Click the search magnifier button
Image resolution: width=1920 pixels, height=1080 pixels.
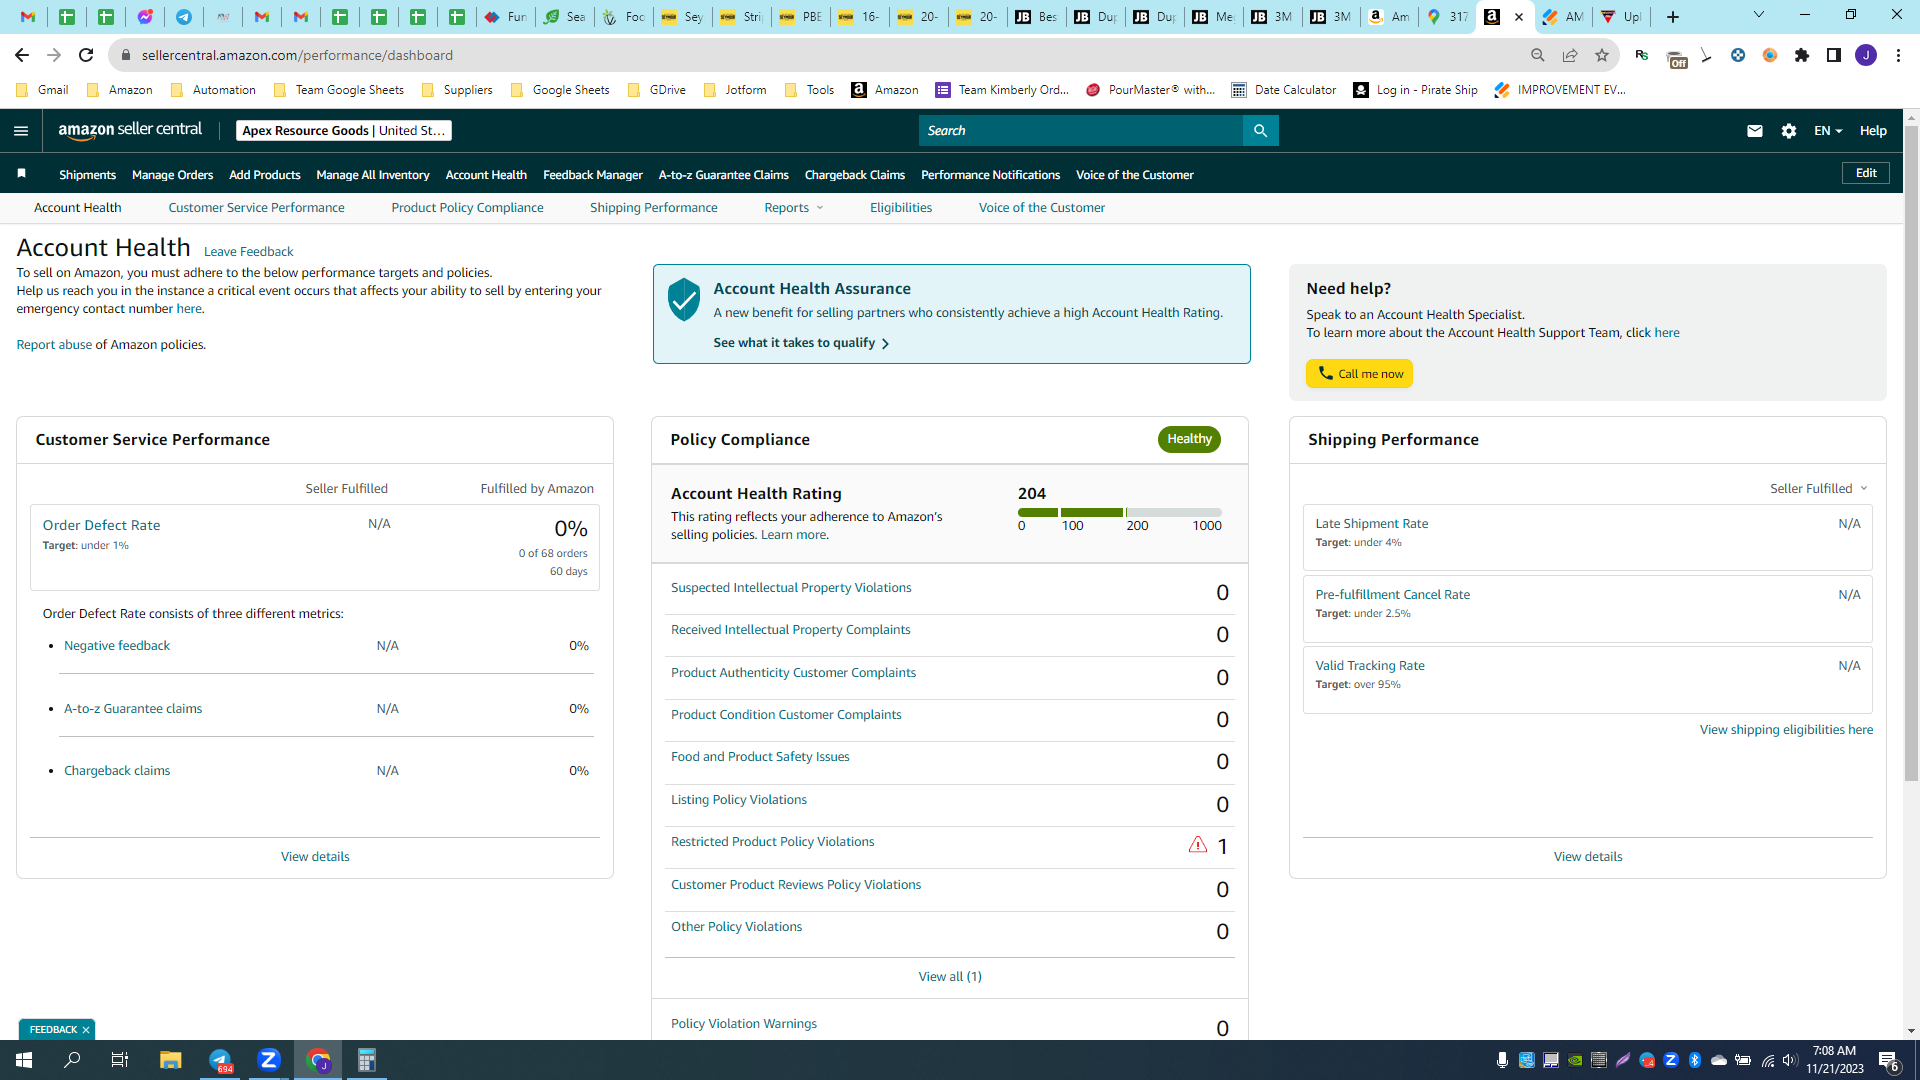(1260, 131)
